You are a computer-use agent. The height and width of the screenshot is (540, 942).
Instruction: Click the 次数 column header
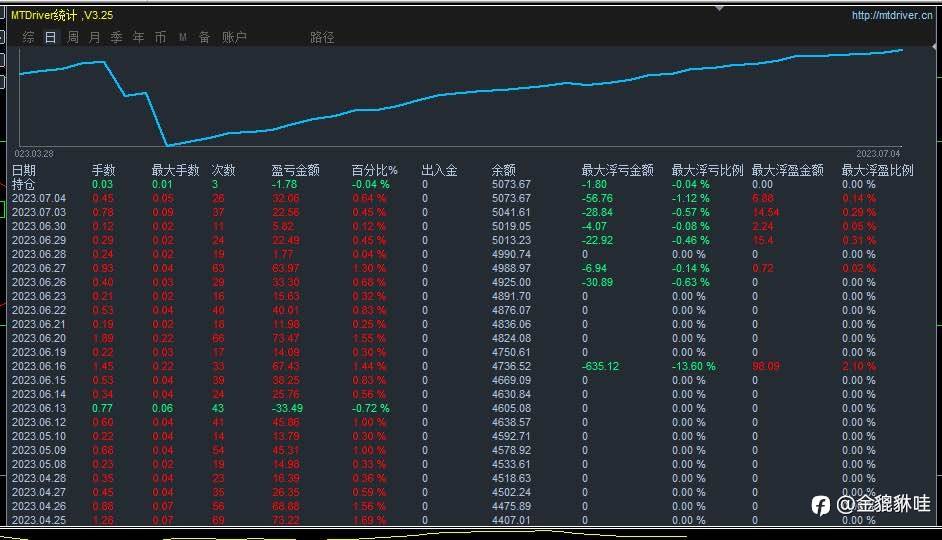click(x=223, y=170)
